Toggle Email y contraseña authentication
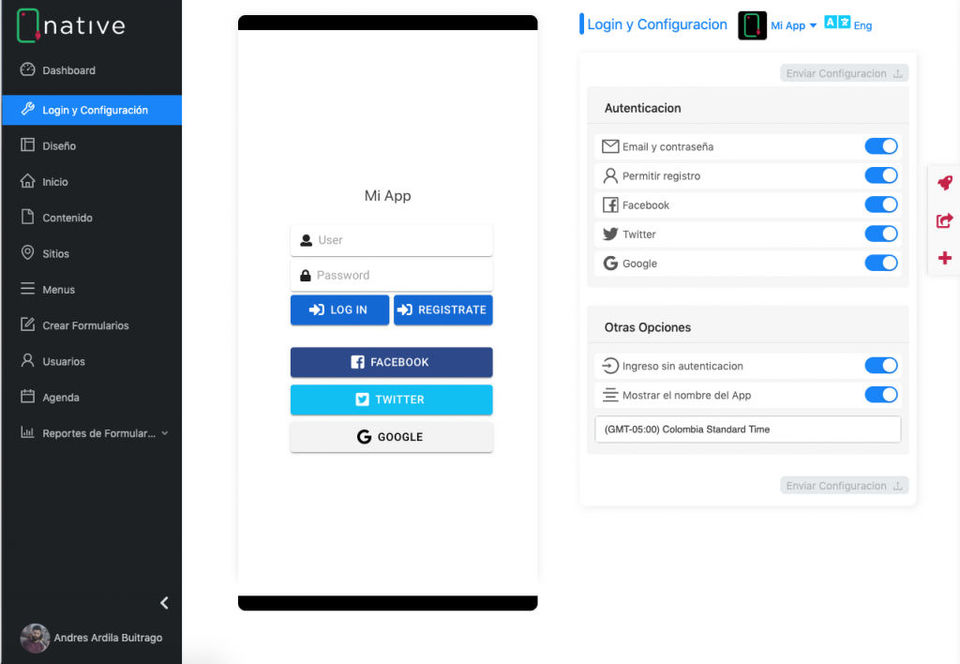The image size is (960, 664). pyautogui.click(x=881, y=146)
